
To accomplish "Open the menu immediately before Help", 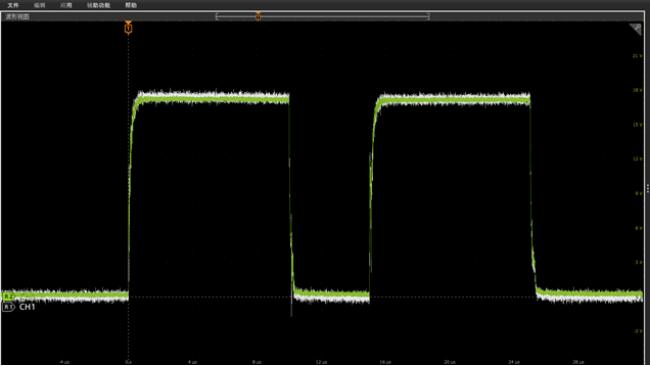I will pyautogui.click(x=99, y=5).
